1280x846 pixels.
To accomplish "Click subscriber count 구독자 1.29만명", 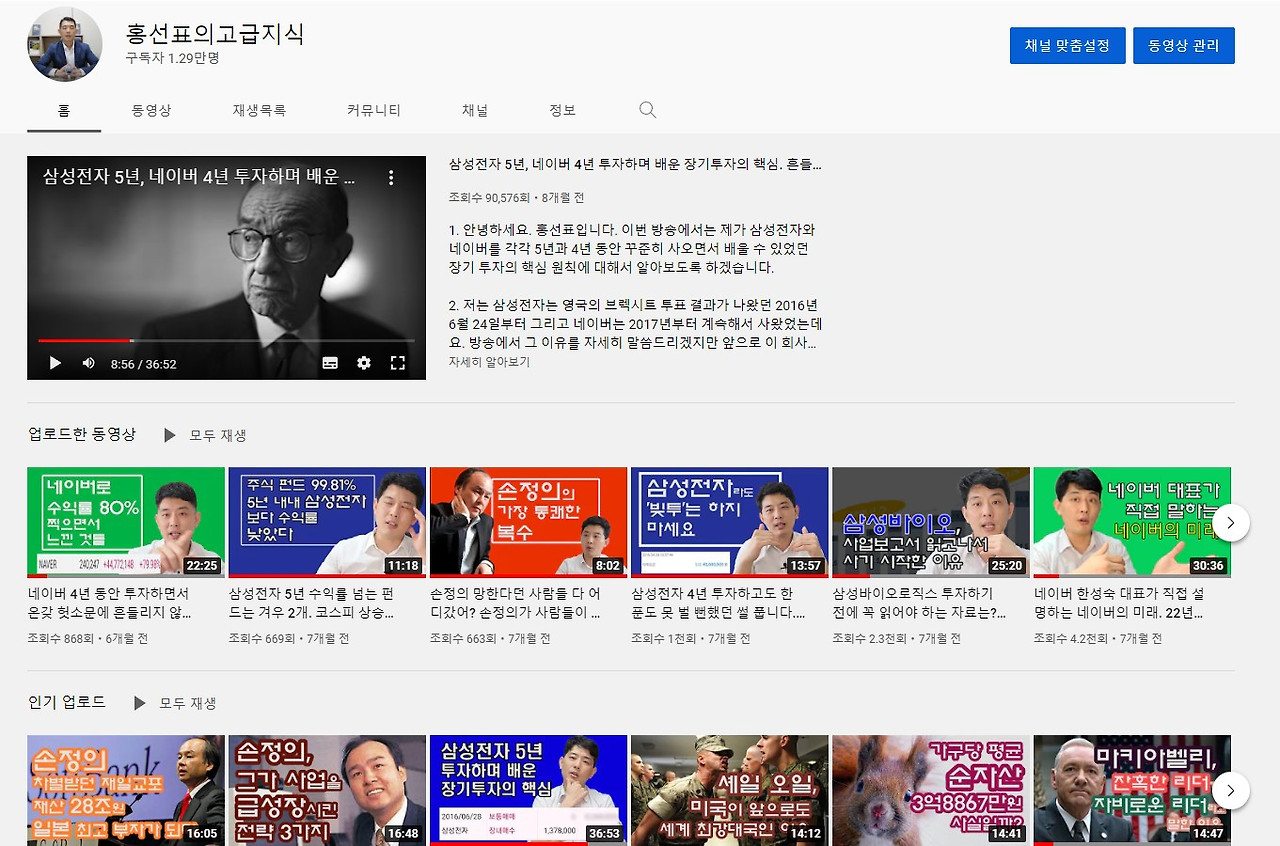I will [172, 59].
